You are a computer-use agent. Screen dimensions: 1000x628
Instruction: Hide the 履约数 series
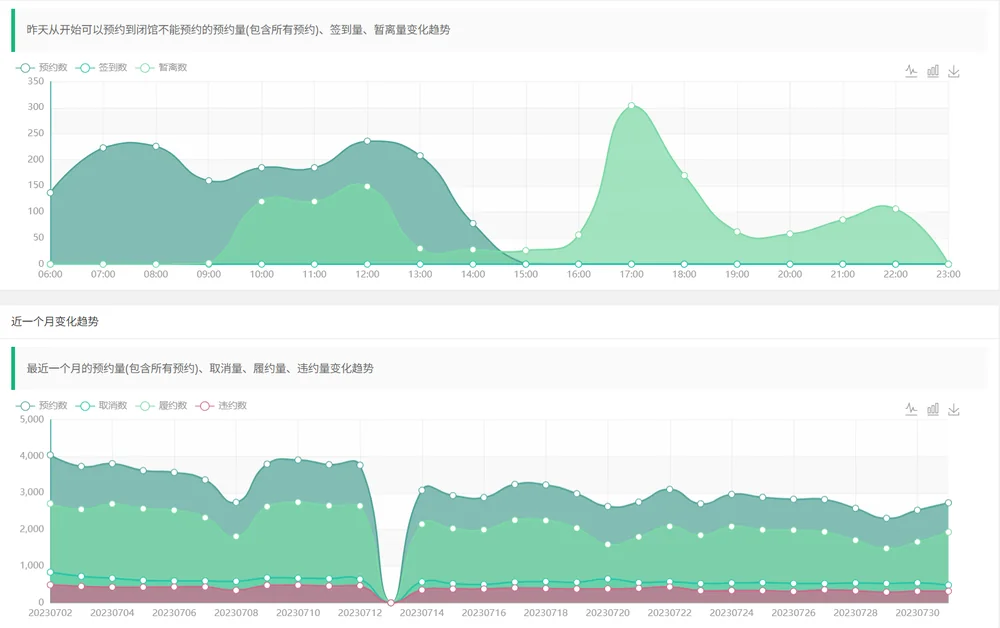[161, 405]
